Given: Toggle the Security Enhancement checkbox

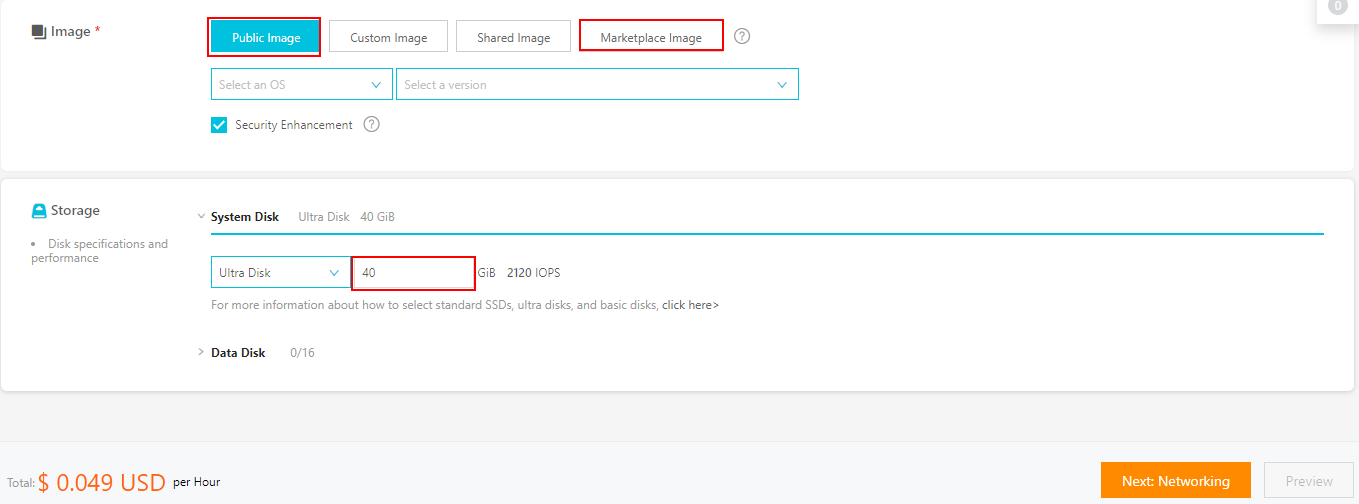Looking at the screenshot, I should coord(220,125).
